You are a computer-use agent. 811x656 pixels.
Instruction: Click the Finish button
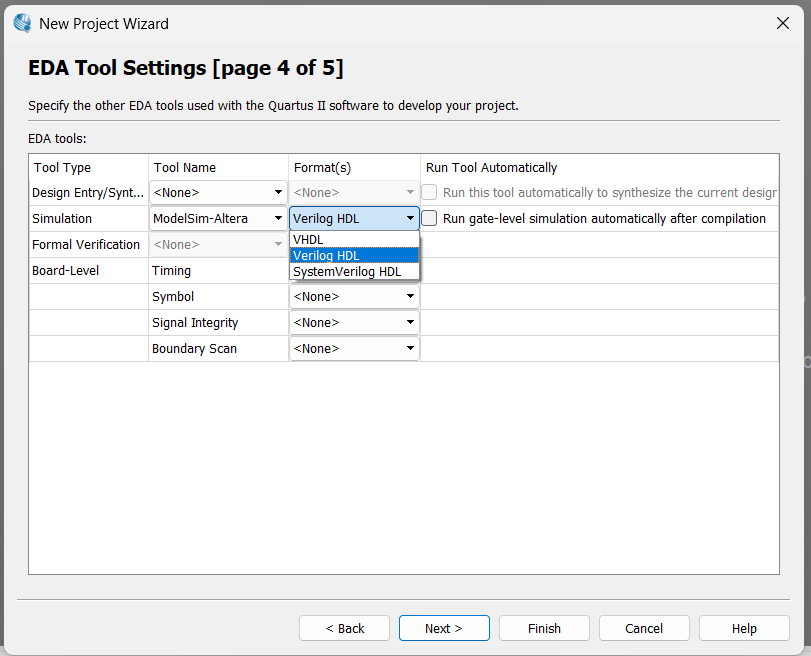pos(544,628)
